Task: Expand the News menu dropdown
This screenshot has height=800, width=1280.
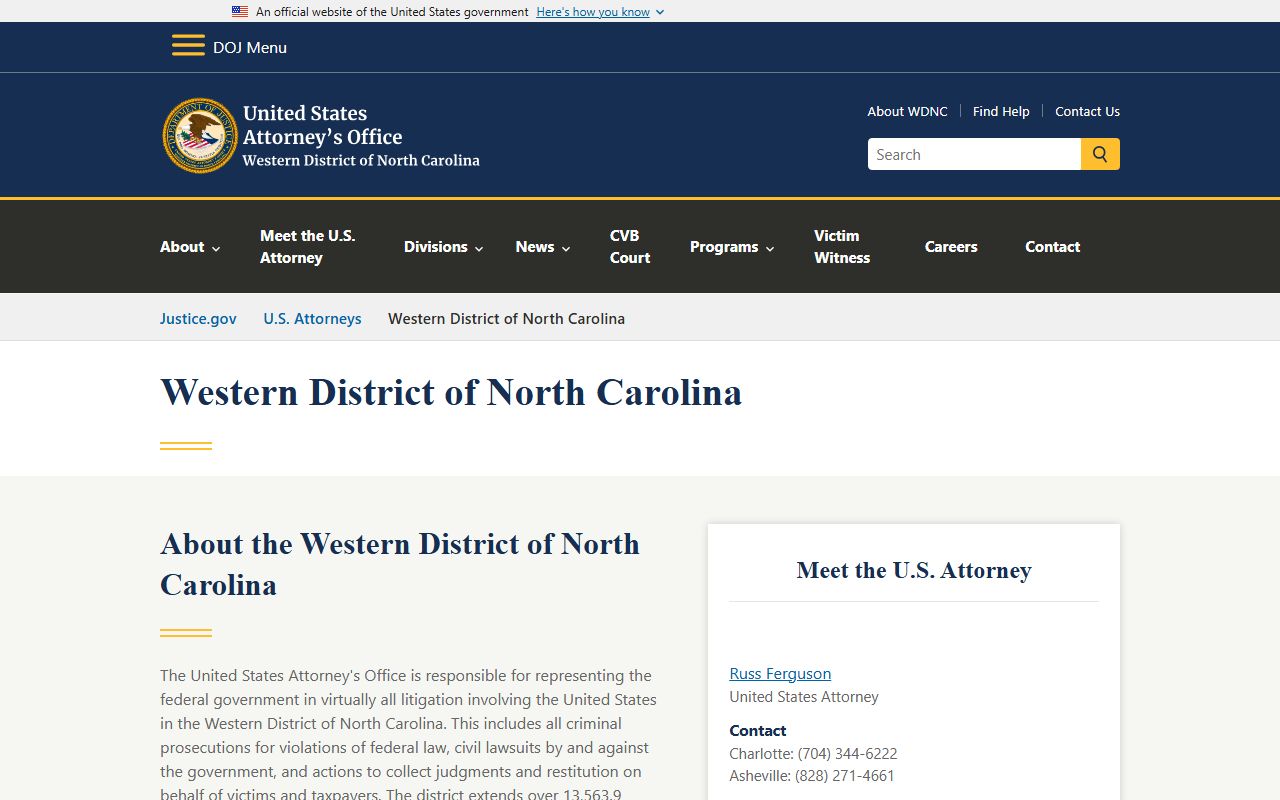Action: (x=543, y=247)
